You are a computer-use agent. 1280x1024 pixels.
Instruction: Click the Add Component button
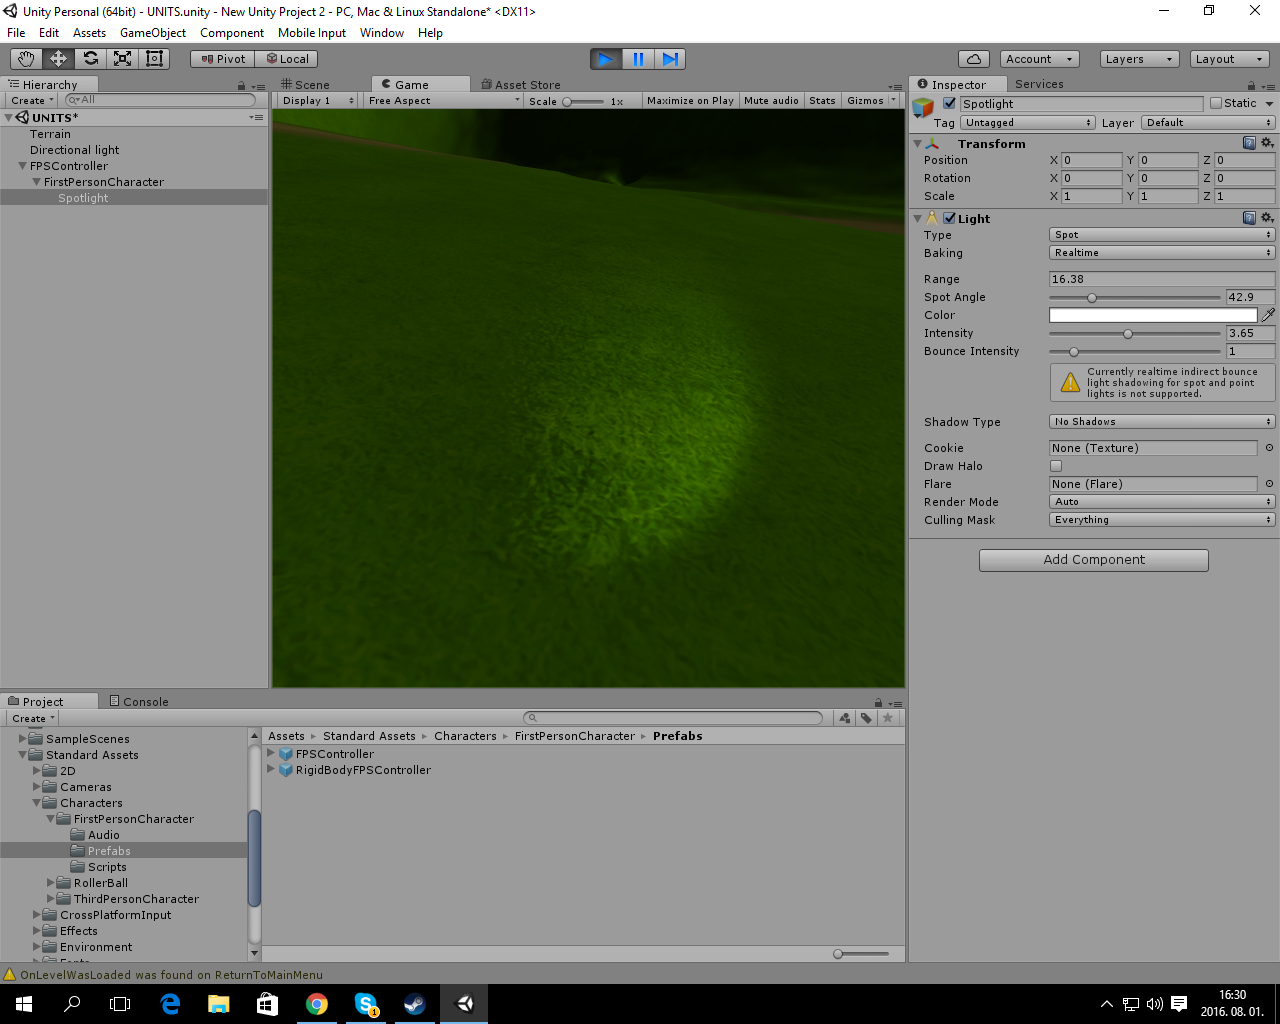pyautogui.click(x=1094, y=560)
